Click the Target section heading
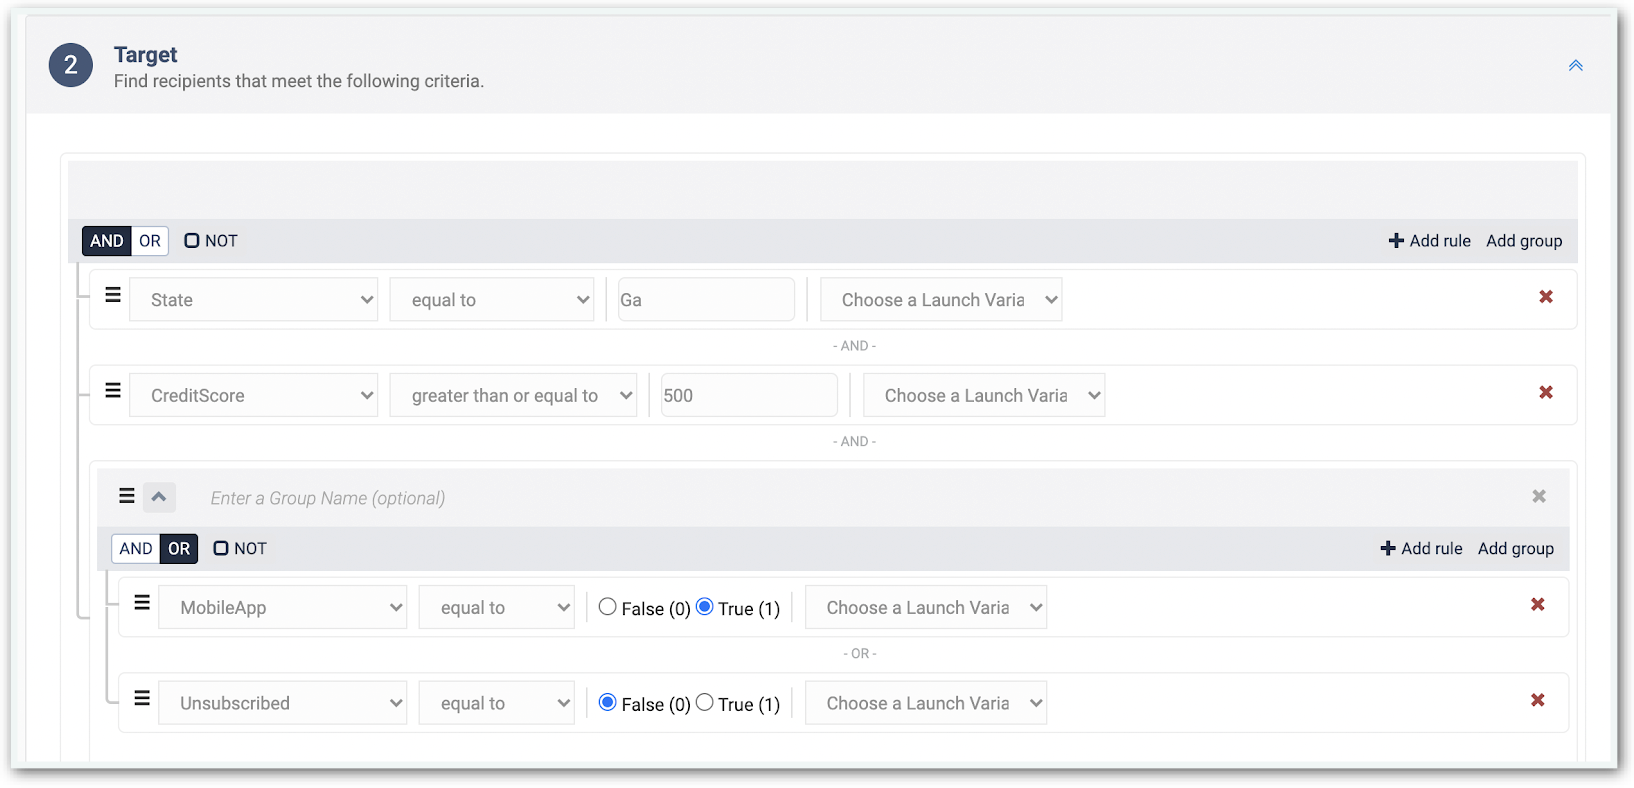 [145, 55]
